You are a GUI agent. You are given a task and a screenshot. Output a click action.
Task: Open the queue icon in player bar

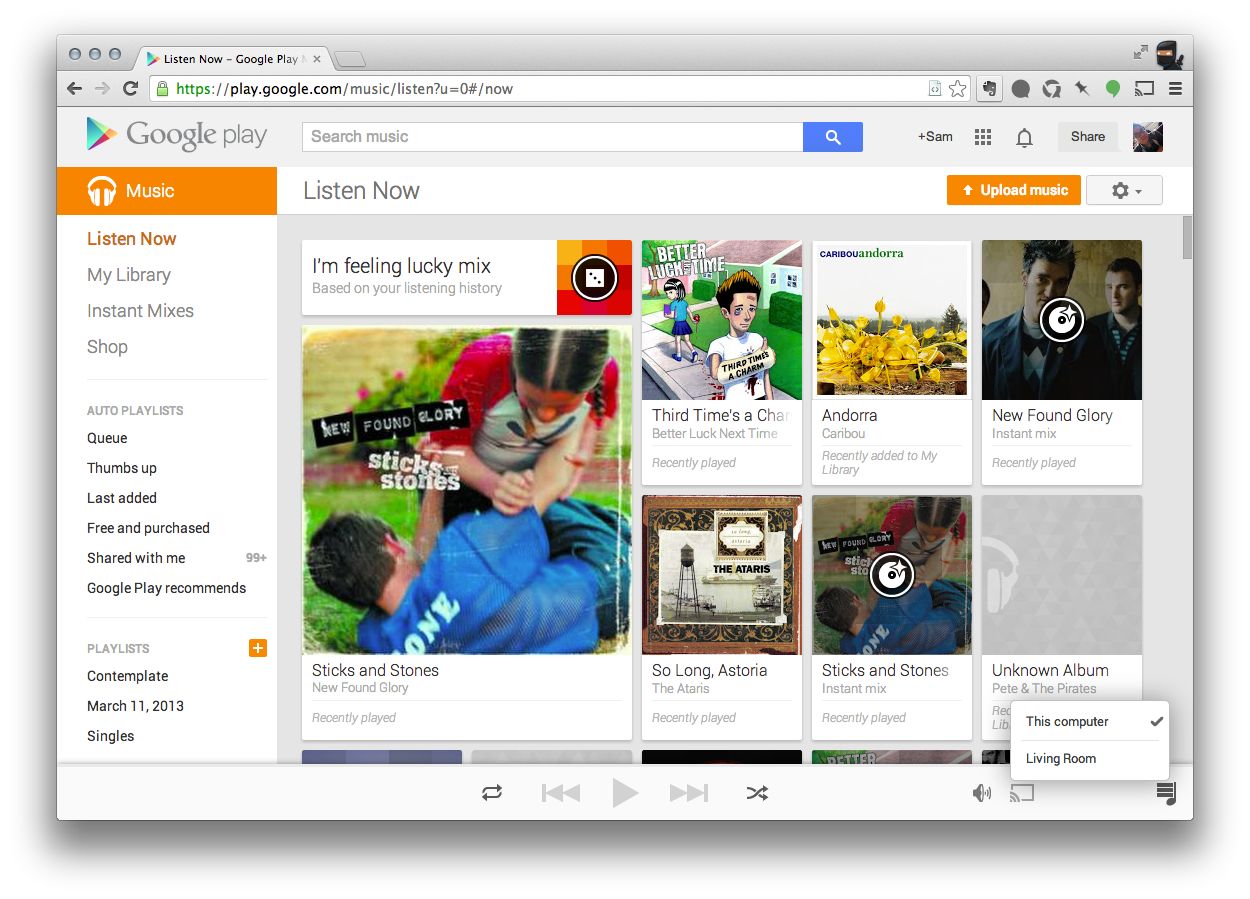1166,793
